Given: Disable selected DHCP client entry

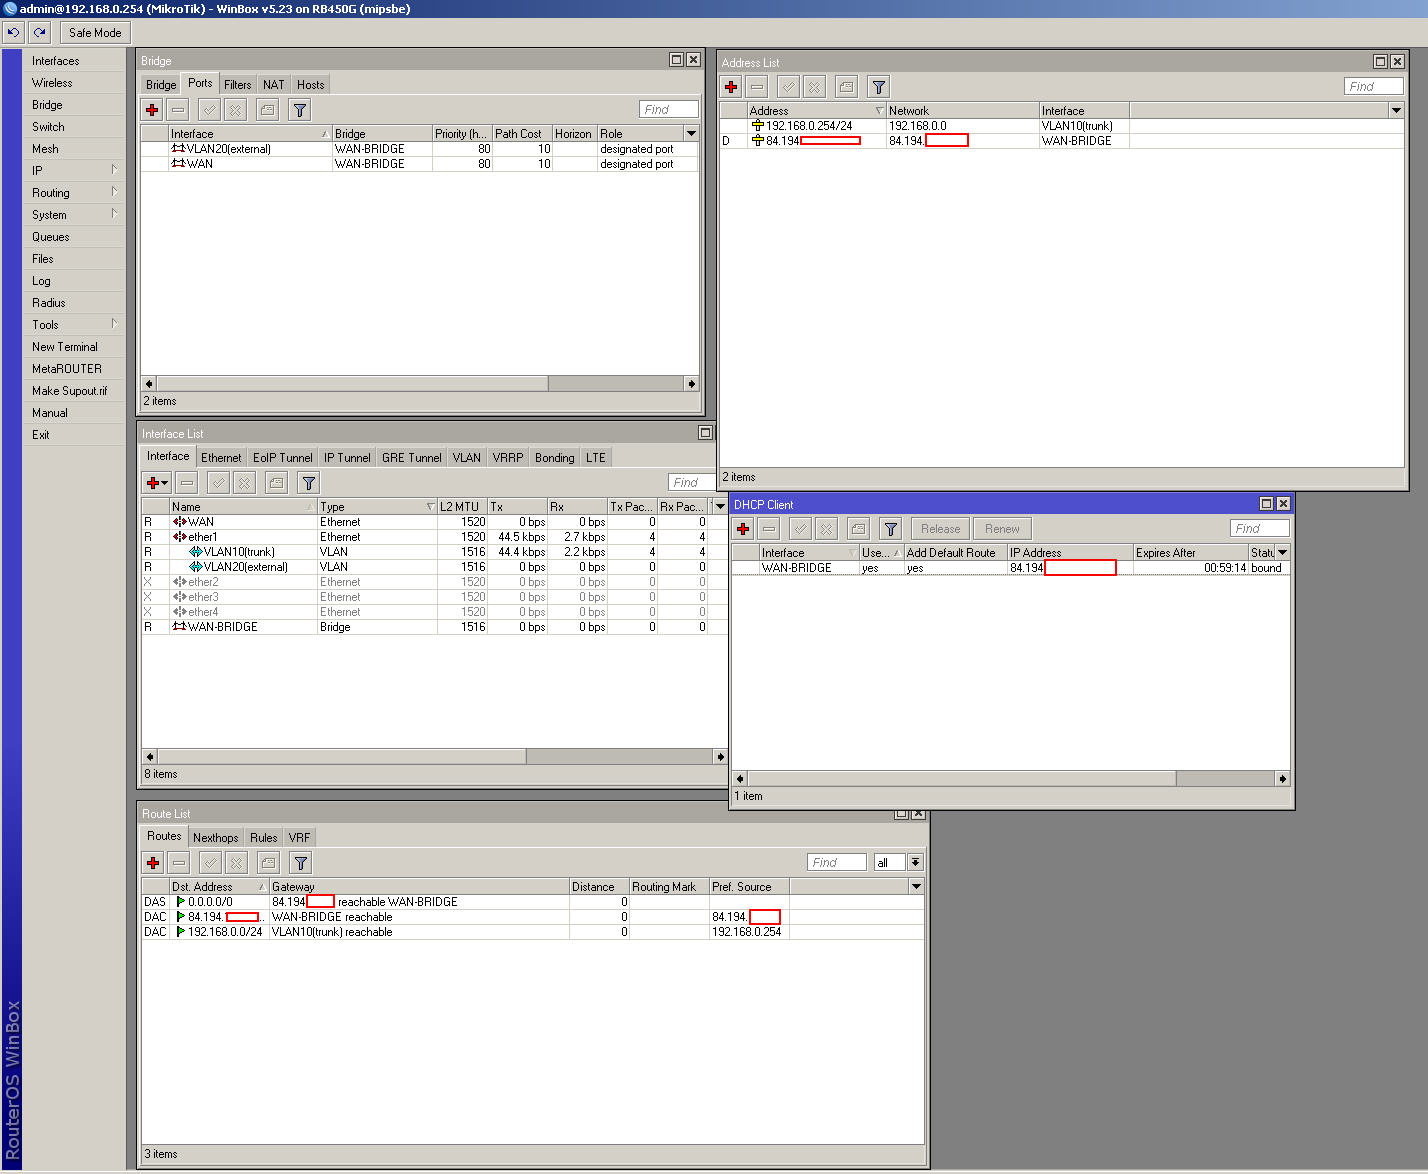Looking at the screenshot, I should [x=826, y=529].
